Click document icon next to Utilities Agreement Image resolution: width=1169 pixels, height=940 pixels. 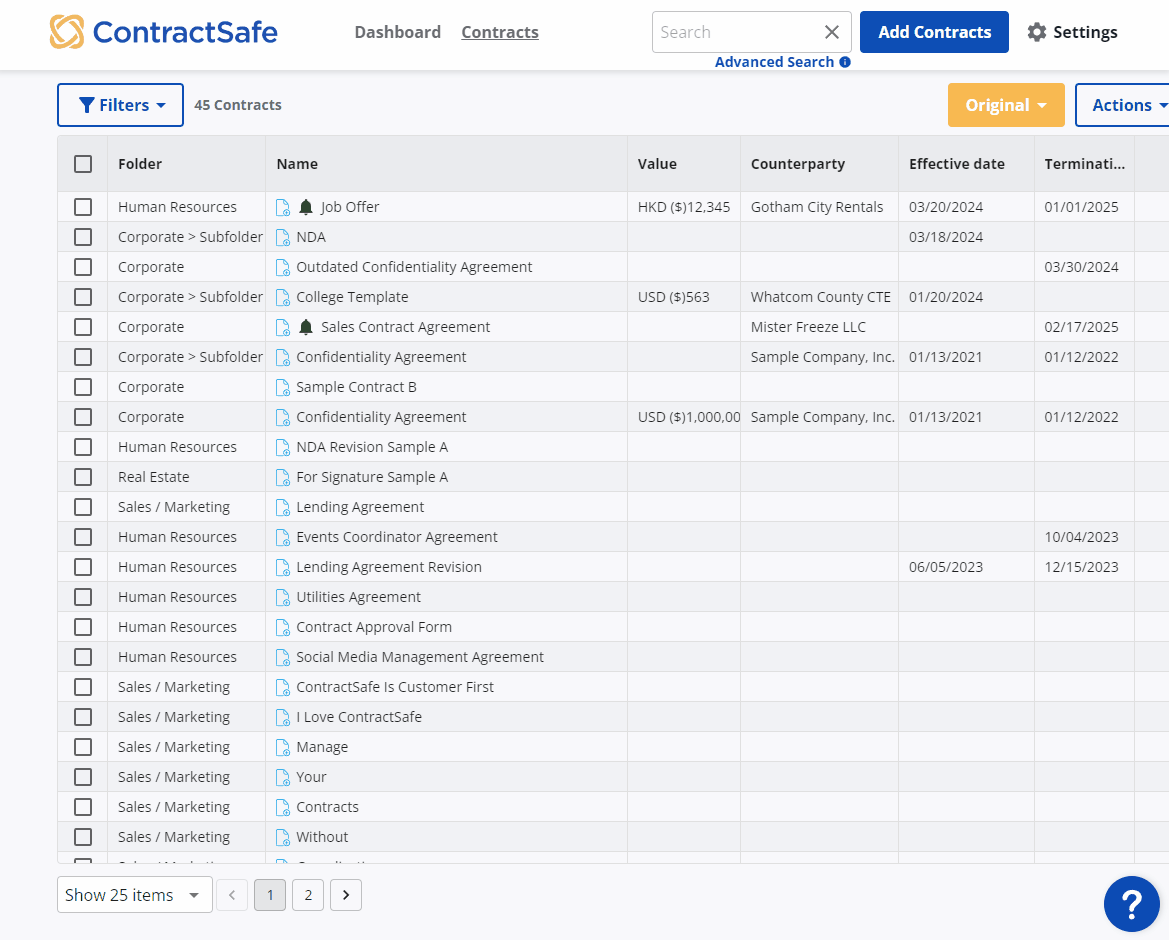pyautogui.click(x=283, y=597)
